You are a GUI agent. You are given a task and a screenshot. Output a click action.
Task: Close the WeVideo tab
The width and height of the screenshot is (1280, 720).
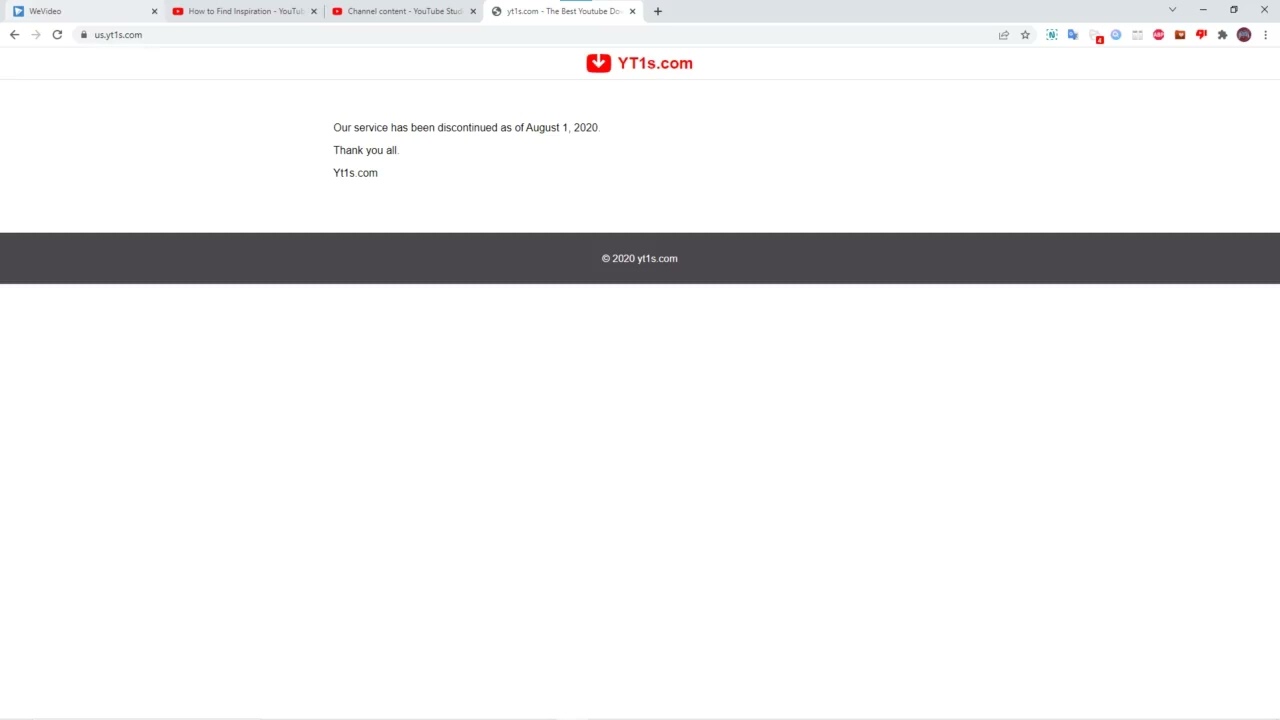(x=154, y=12)
